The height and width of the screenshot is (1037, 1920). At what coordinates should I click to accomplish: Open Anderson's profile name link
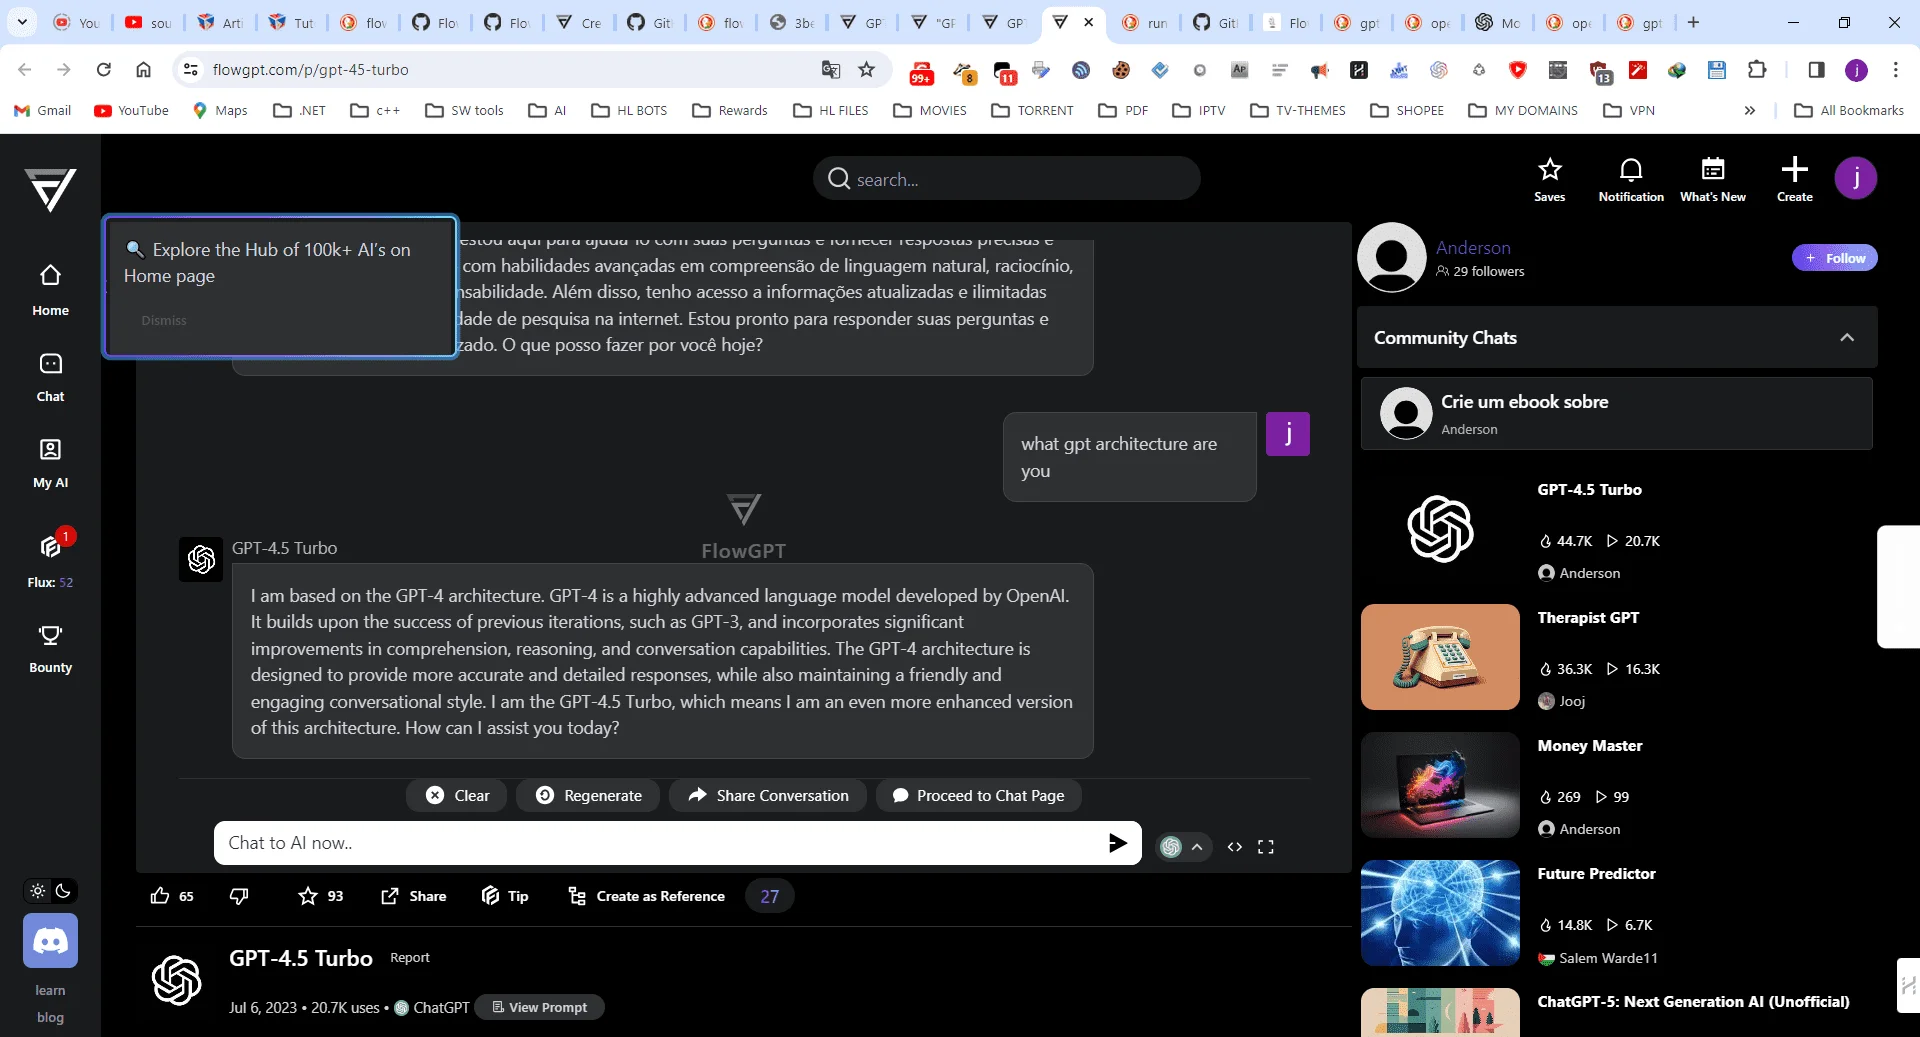[1473, 247]
